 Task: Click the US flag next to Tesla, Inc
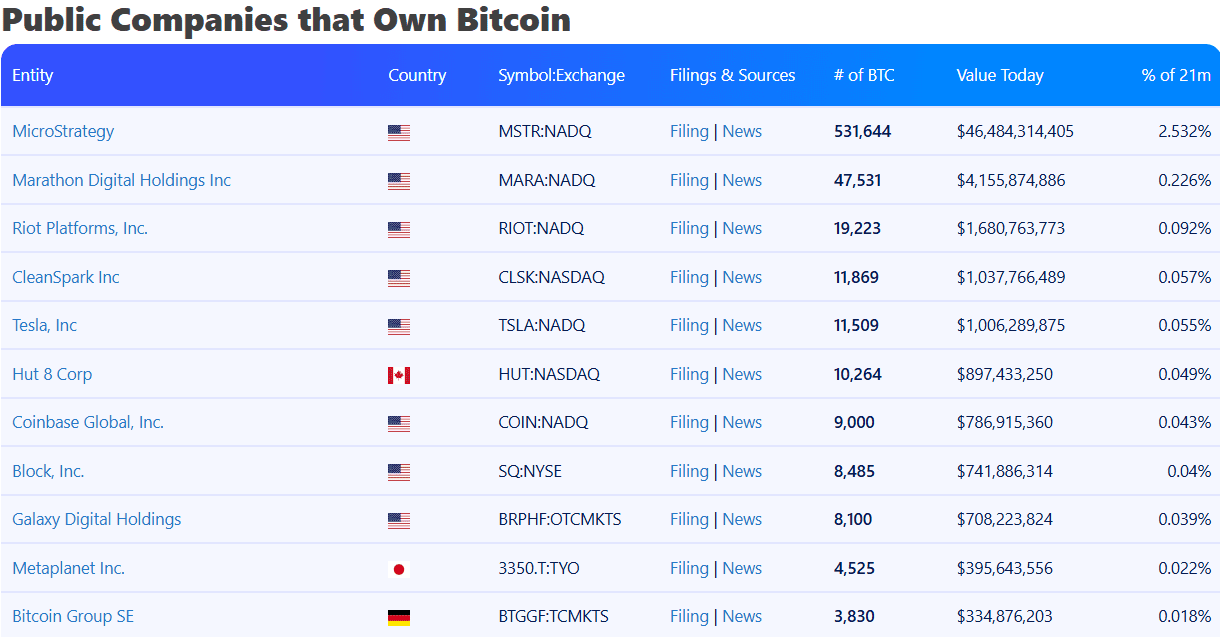[x=399, y=326]
